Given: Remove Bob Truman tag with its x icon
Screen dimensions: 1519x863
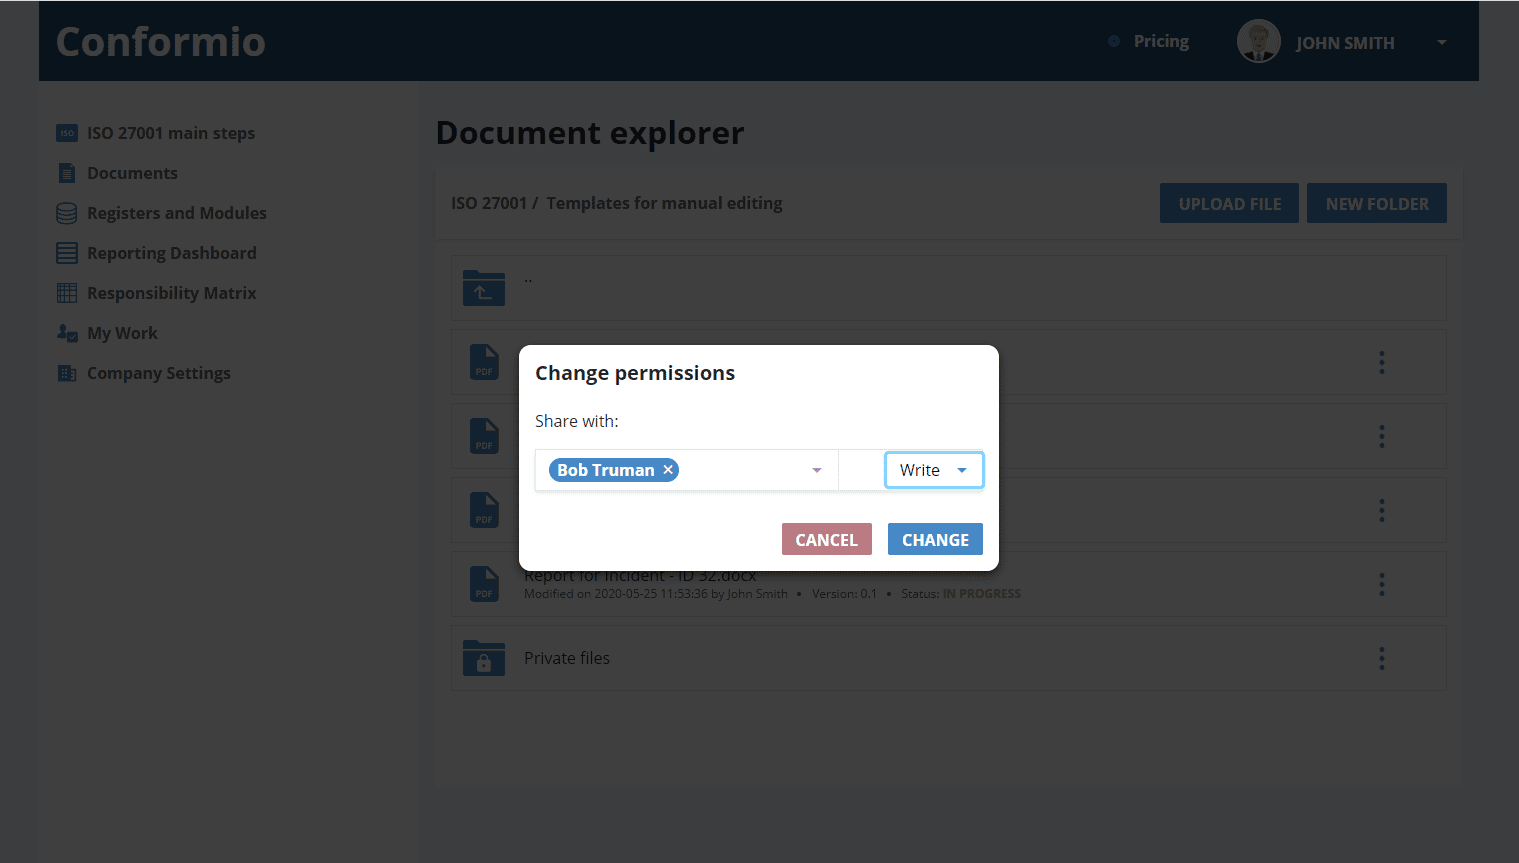Looking at the screenshot, I should (668, 470).
